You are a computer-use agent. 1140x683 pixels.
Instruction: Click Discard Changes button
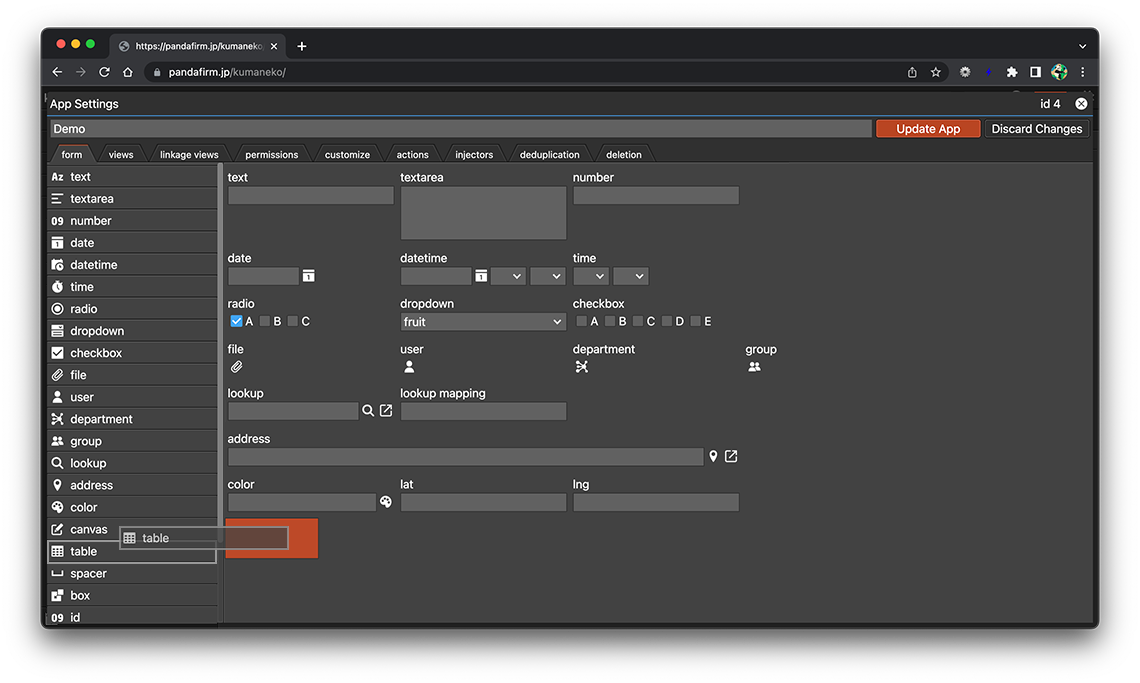click(1036, 129)
